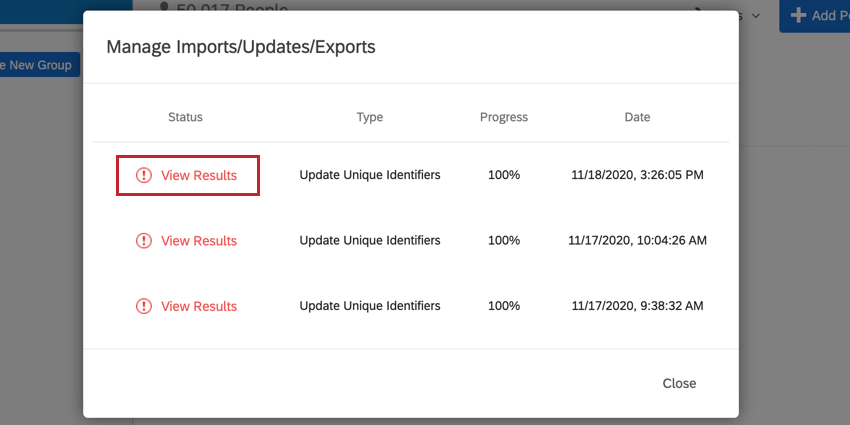Click the Date column header

(x=637, y=117)
